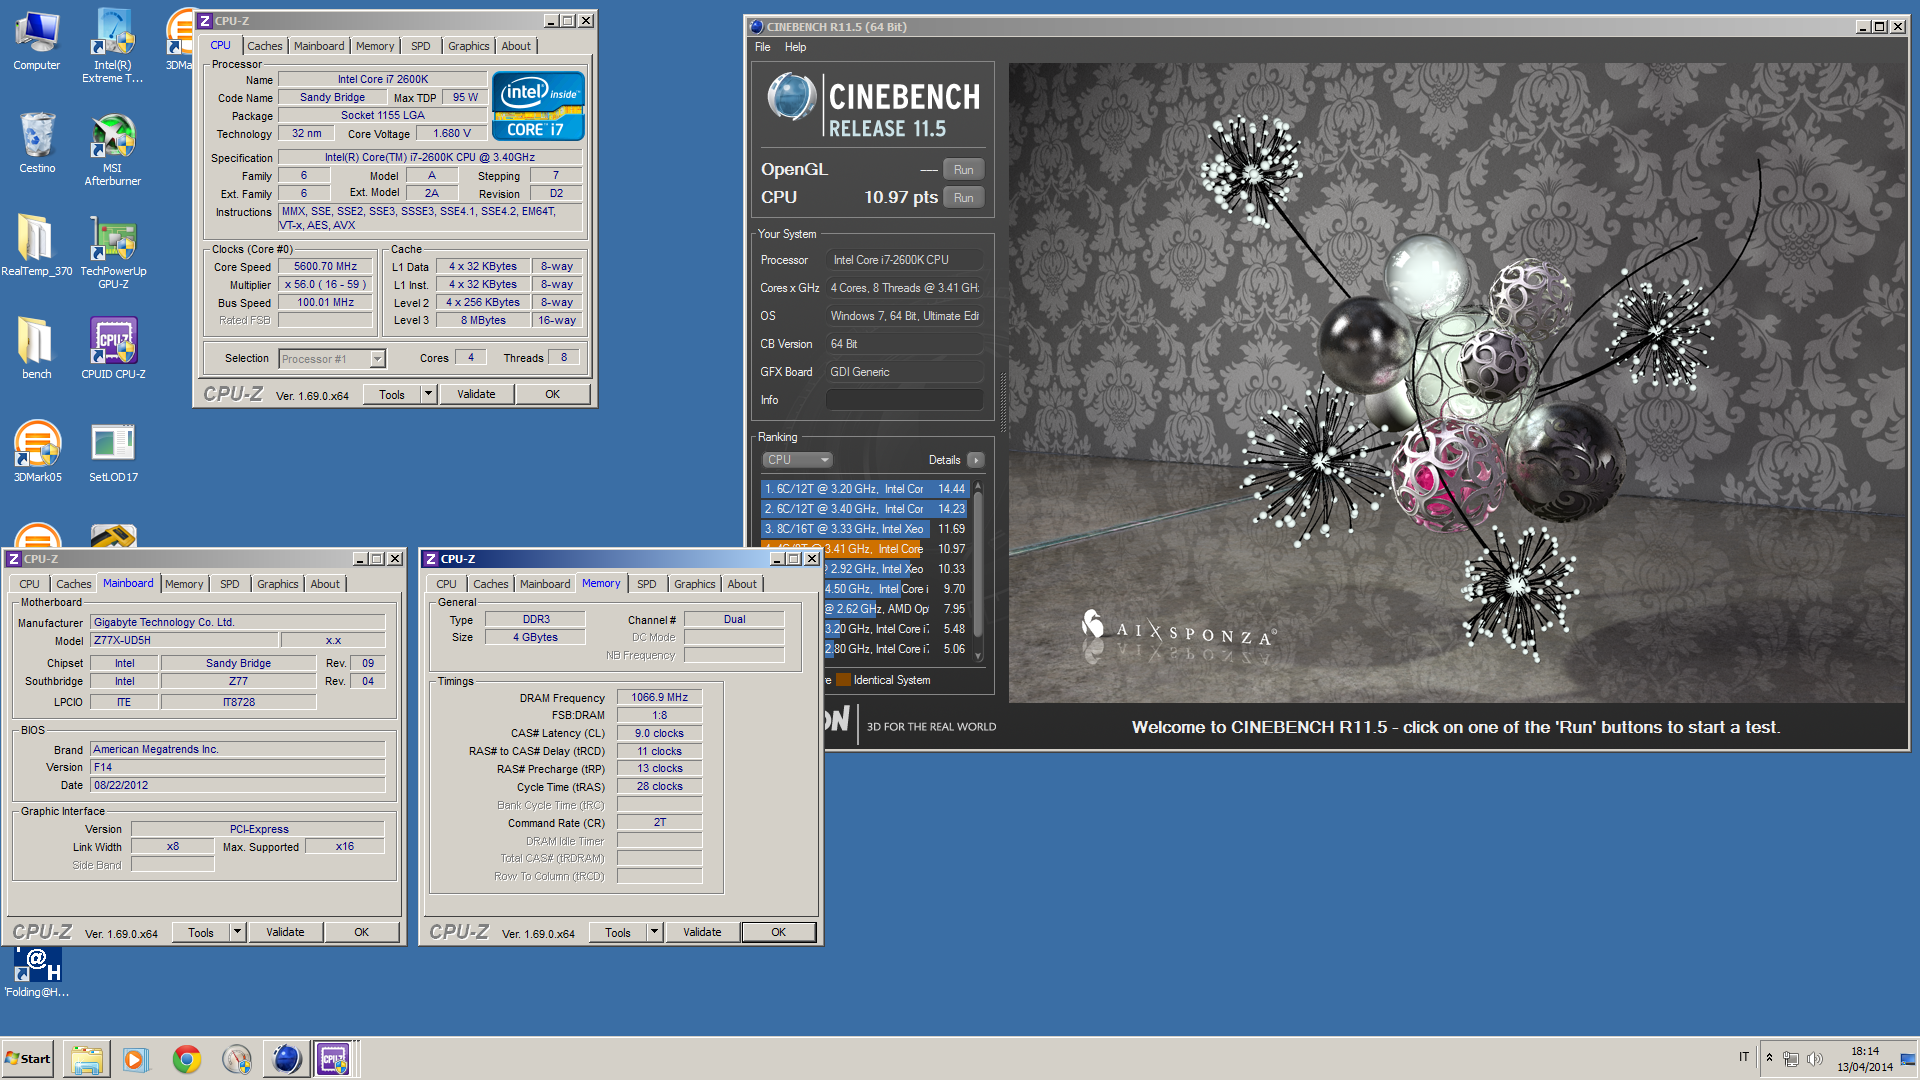The width and height of the screenshot is (1920, 1080).
Task: Open the CPU ranking type dropdown
Action: pyautogui.click(x=798, y=460)
